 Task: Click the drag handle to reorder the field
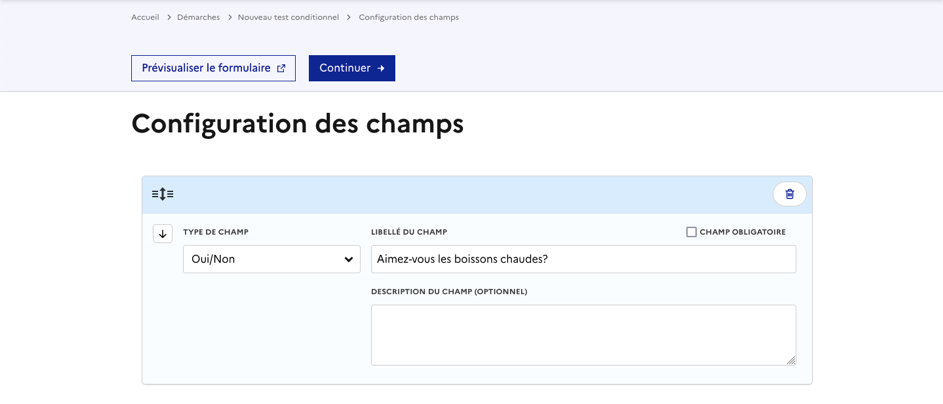pyautogui.click(x=163, y=194)
